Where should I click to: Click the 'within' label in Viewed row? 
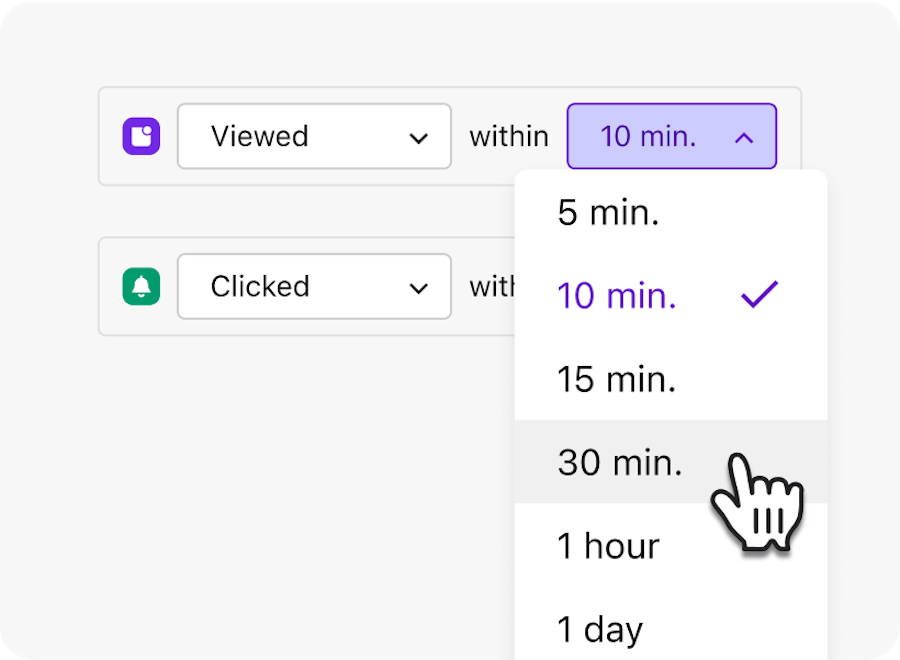coord(509,137)
